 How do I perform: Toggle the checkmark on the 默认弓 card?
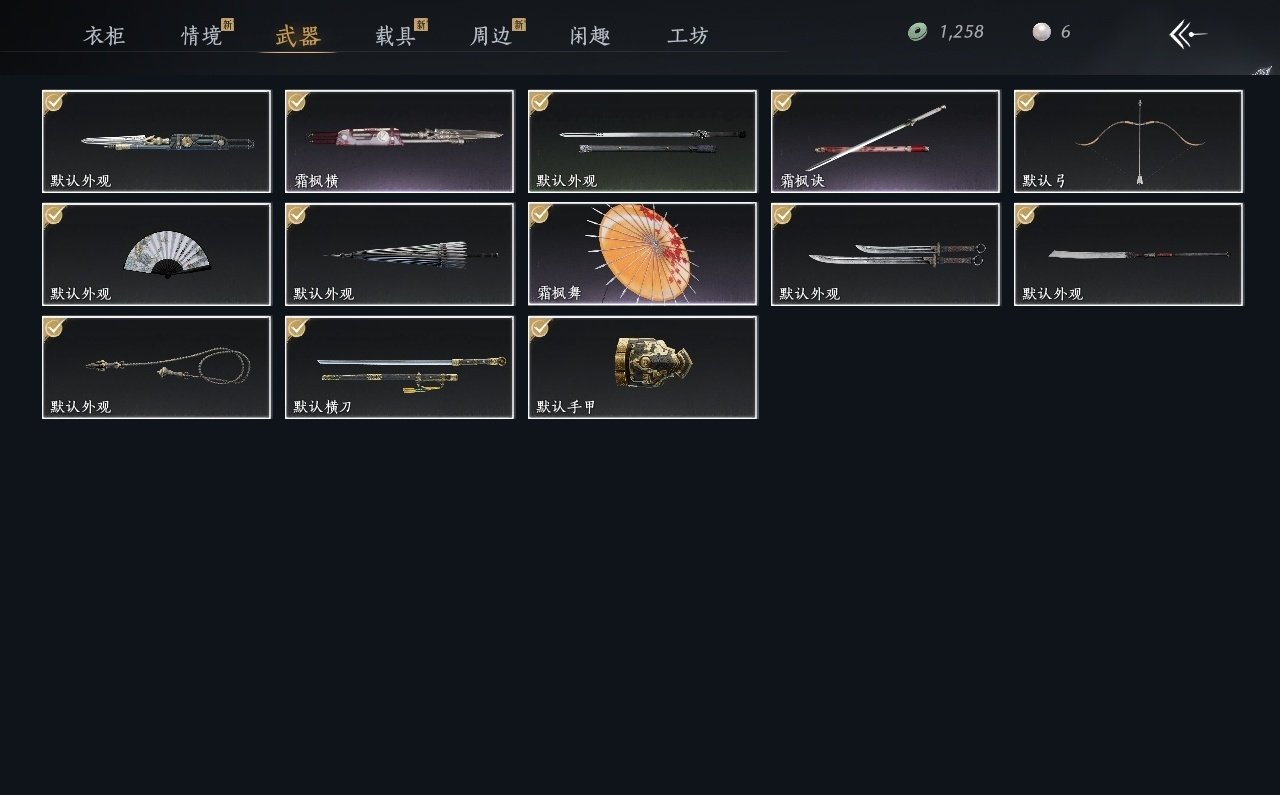click(1026, 101)
